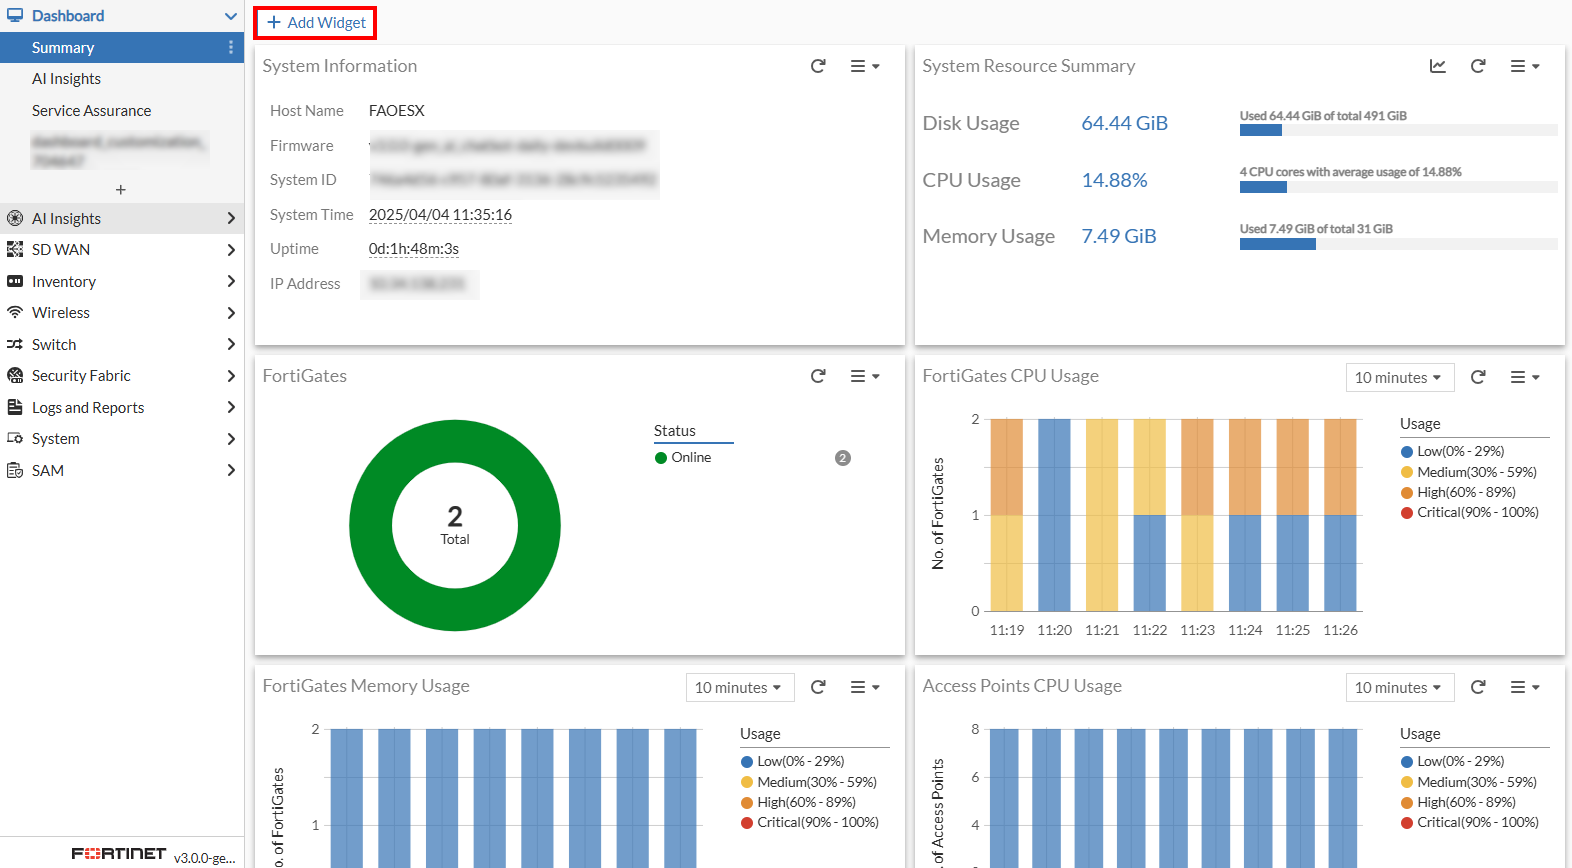This screenshot has width=1572, height=868.
Task: Refresh the FortiGates CPU Usage widget
Action: point(1478,377)
